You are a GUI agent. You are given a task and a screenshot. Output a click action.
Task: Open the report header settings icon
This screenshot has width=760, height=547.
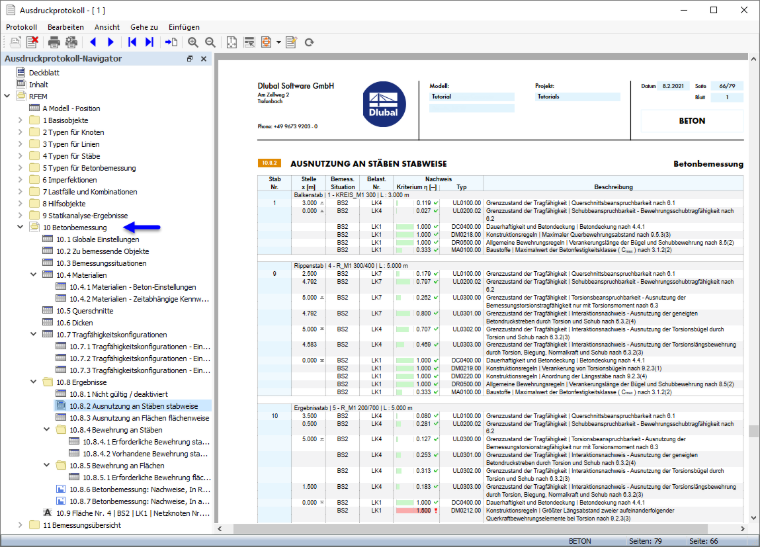tap(249, 42)
